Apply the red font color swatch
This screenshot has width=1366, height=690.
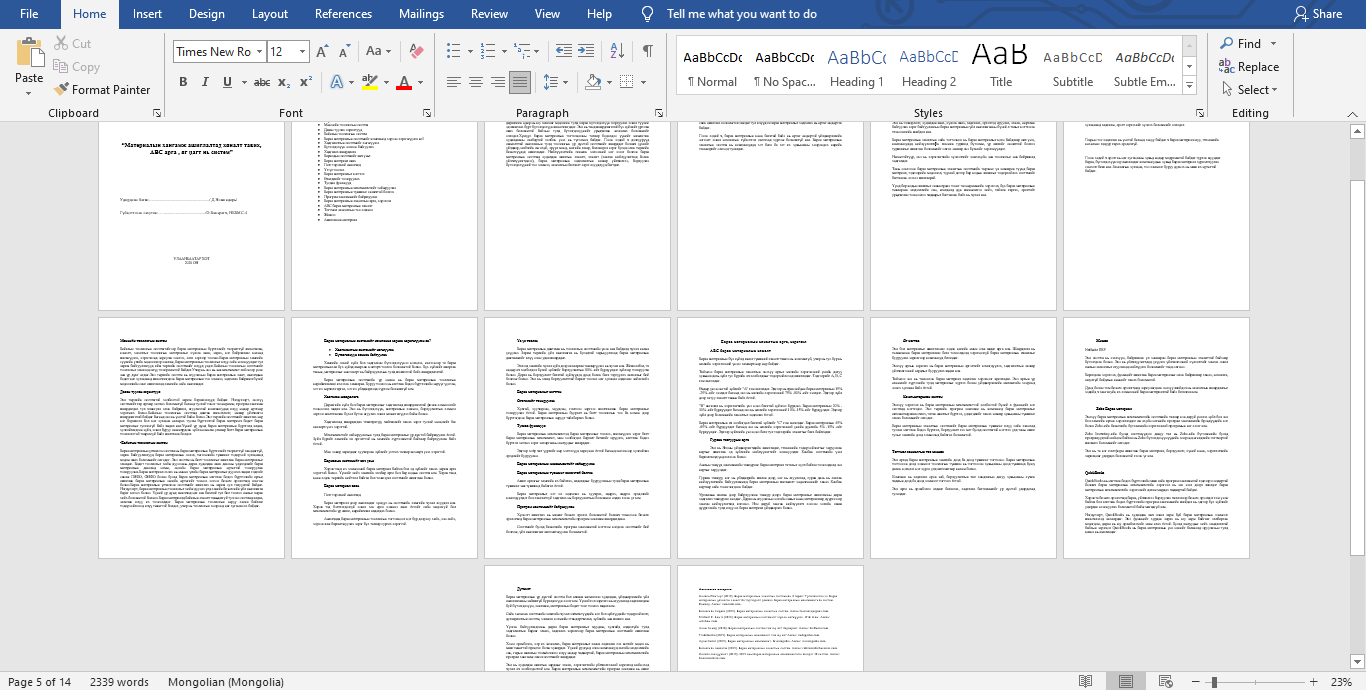pyautogui.click(x=404, y=82)
